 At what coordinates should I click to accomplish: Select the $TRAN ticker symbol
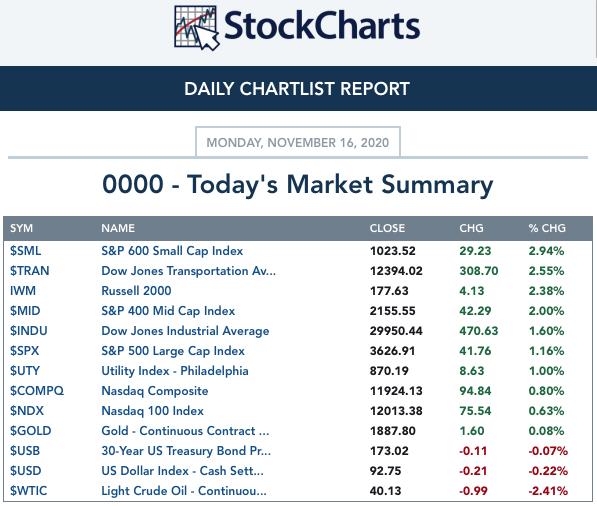30,271
